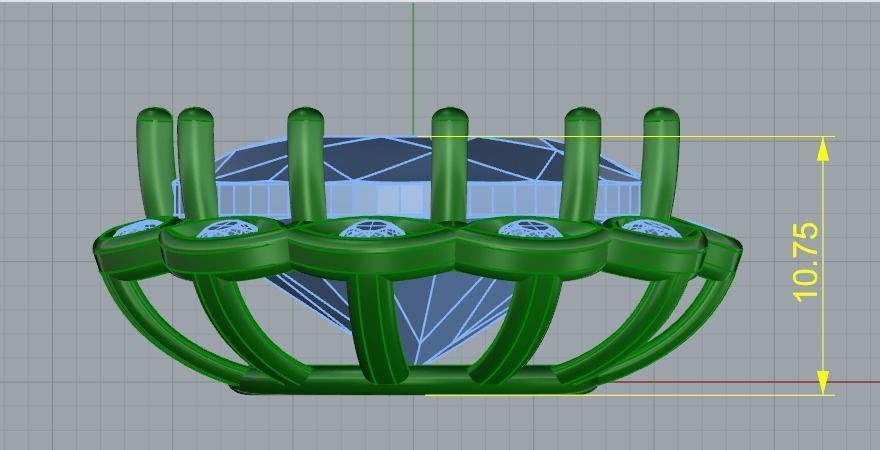The height and width of the screenshot is (450, 880).
Task: Click the upper arrowhead of the dimension line
Action: point(823,149)
